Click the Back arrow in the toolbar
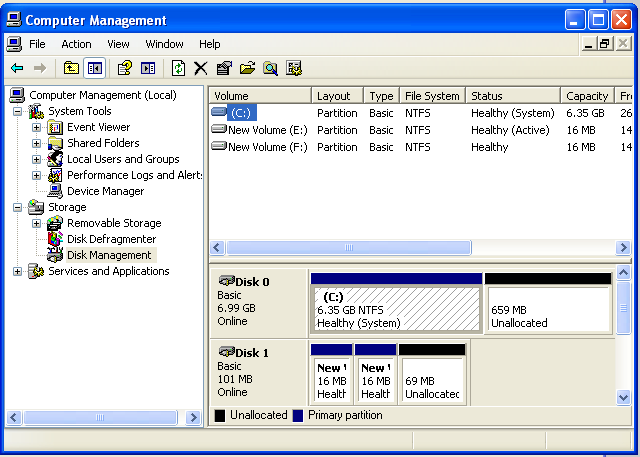This screenshot has height=457, width=640. pos(17,68)
